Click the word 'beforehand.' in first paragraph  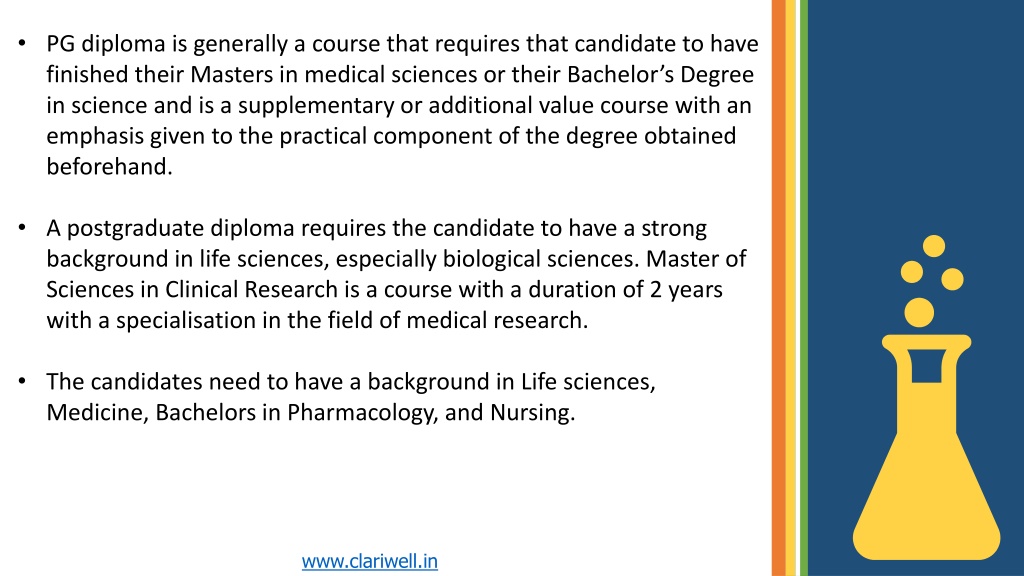(x=110, y=167)
